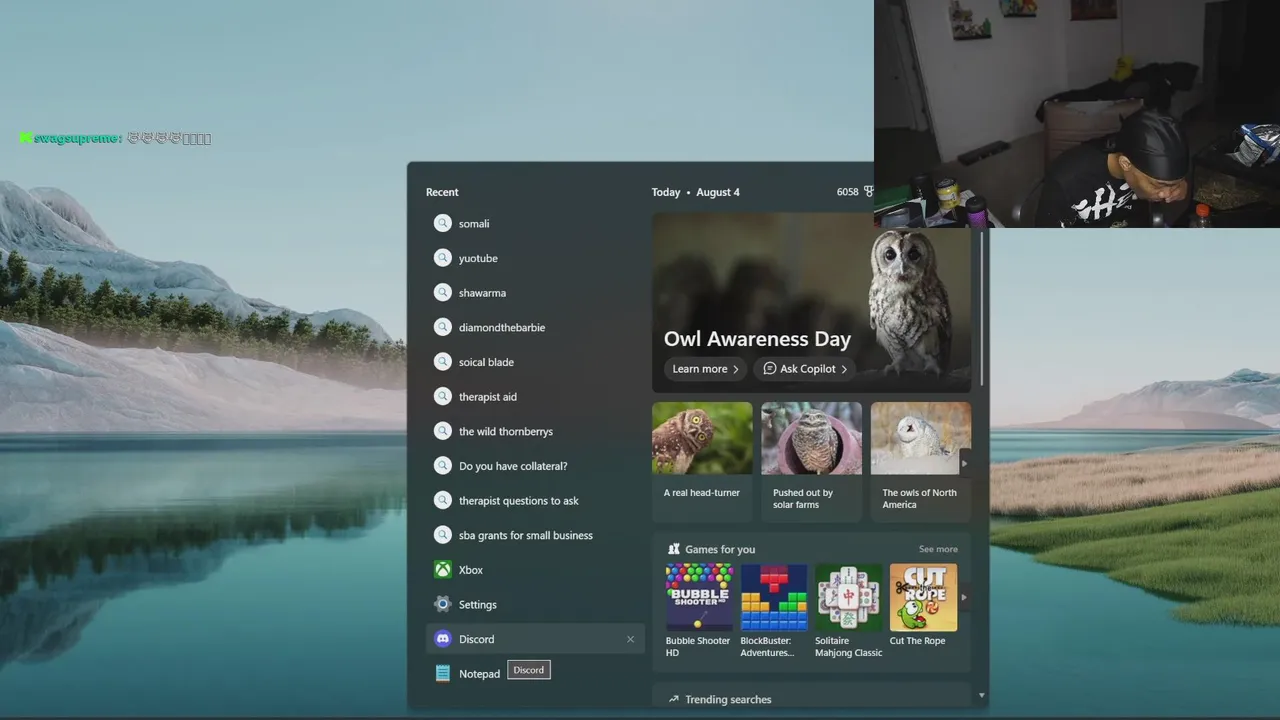Viewport: 1280px width, 720px height.
Task: Click the Games for you controller icon
Action: point(674,549)
